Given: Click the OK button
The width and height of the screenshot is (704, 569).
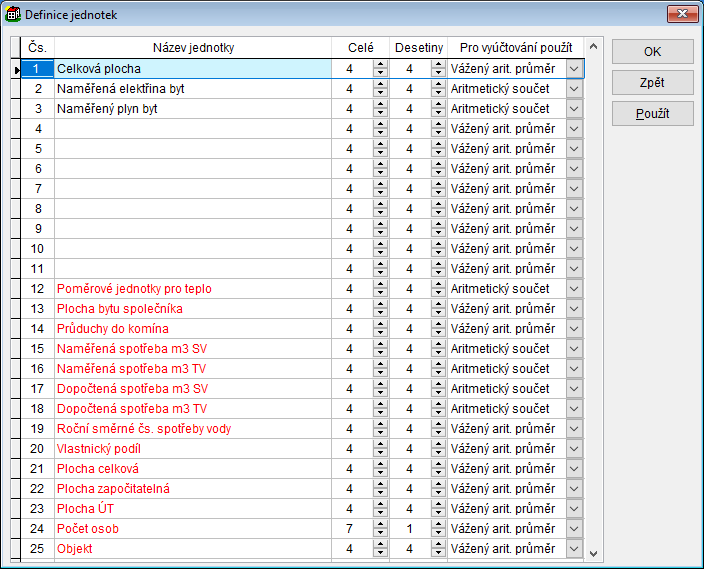Looking at the screenshot, I should 652,51.
